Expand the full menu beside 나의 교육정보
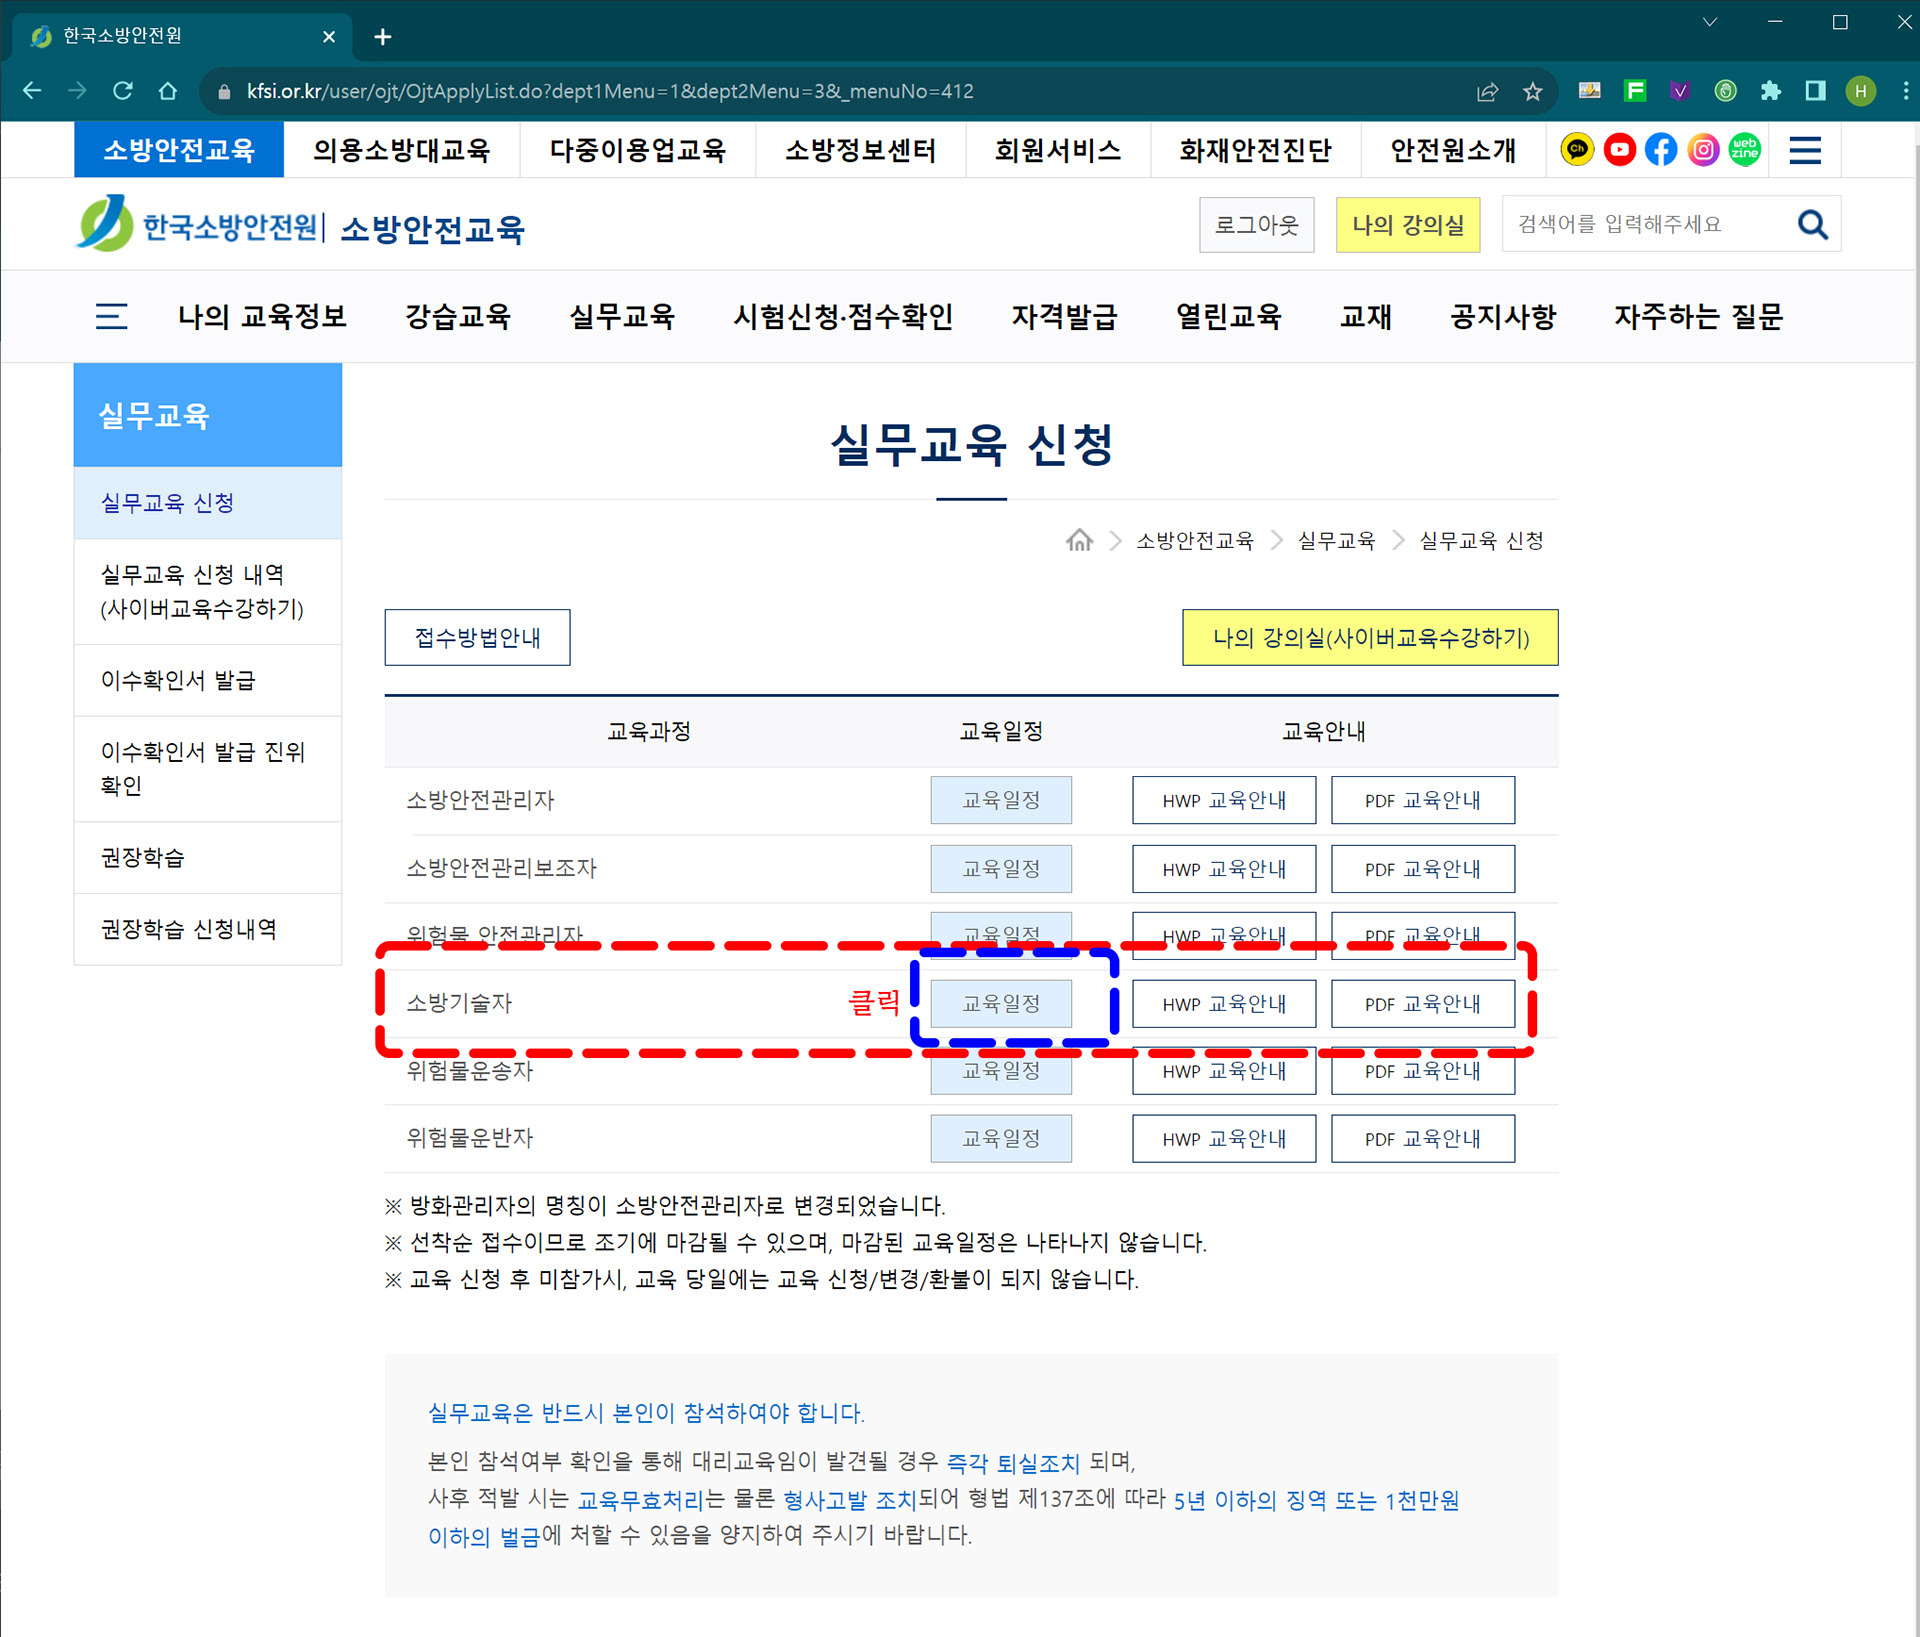The image size is (1920, 1637). coord(111,317)
